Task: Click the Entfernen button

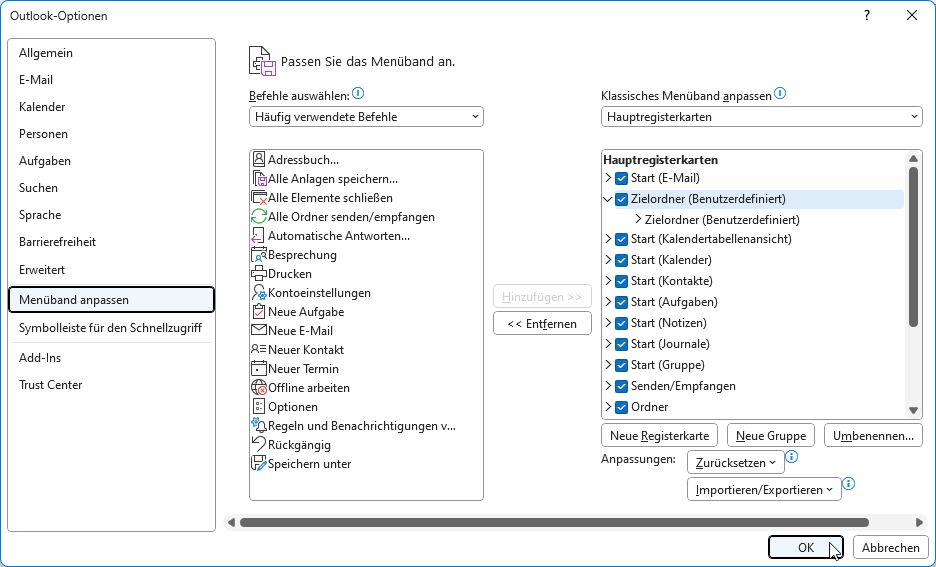Action: 542,323
